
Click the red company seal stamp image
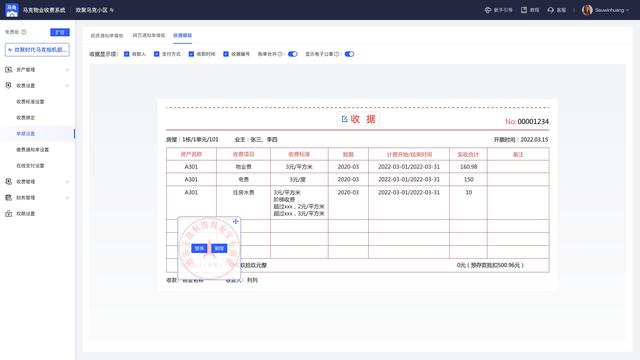point(209,248)
